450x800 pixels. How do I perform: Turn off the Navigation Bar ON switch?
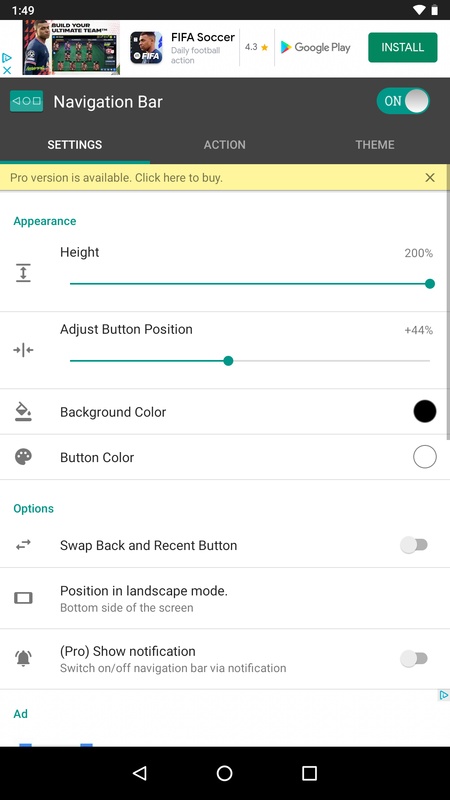click(403, 101)
